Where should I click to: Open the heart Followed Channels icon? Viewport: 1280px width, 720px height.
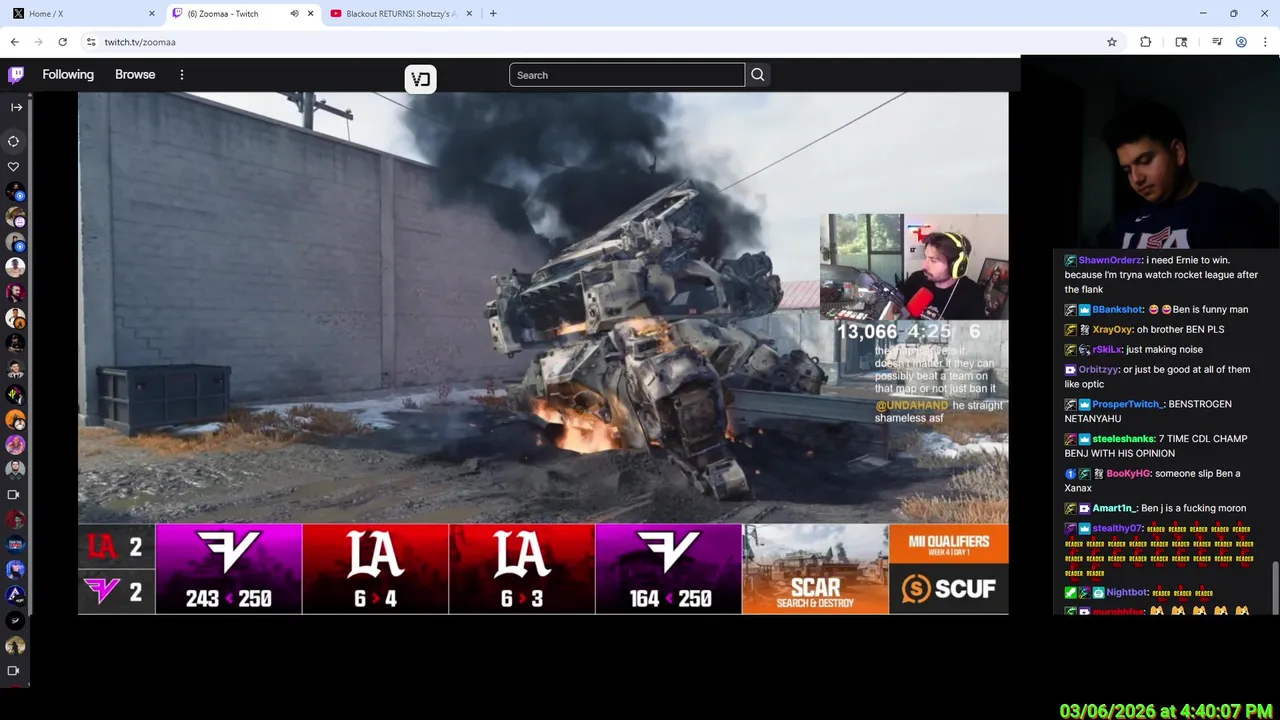click(x=14, y=167)
